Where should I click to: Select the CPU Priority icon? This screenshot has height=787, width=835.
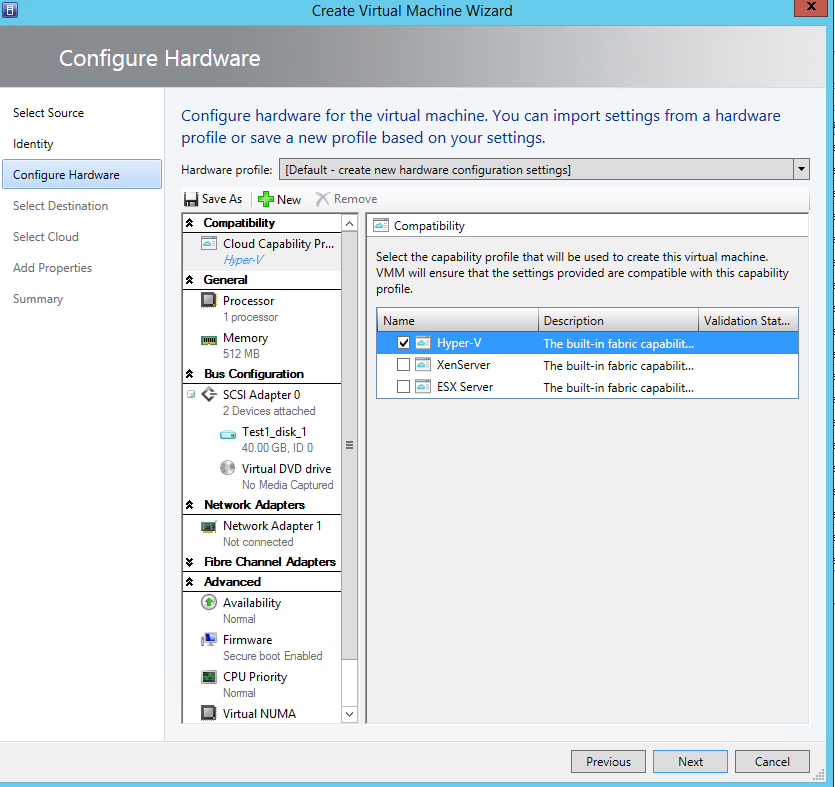click(x=209, y=676)
